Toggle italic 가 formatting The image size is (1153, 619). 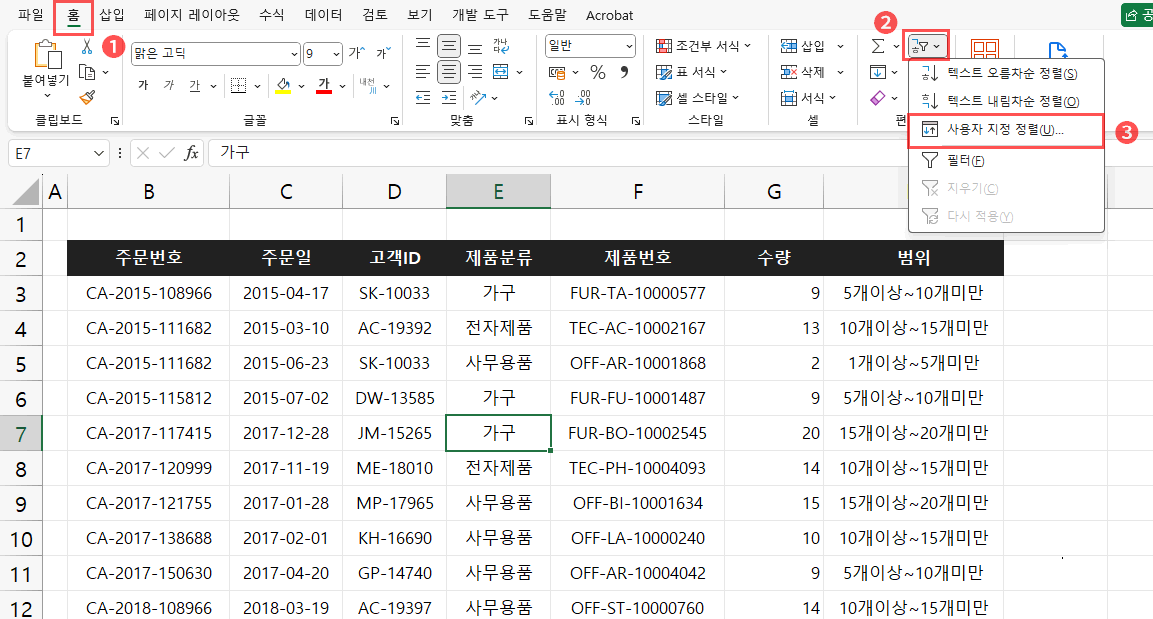[x=169, y=86]
